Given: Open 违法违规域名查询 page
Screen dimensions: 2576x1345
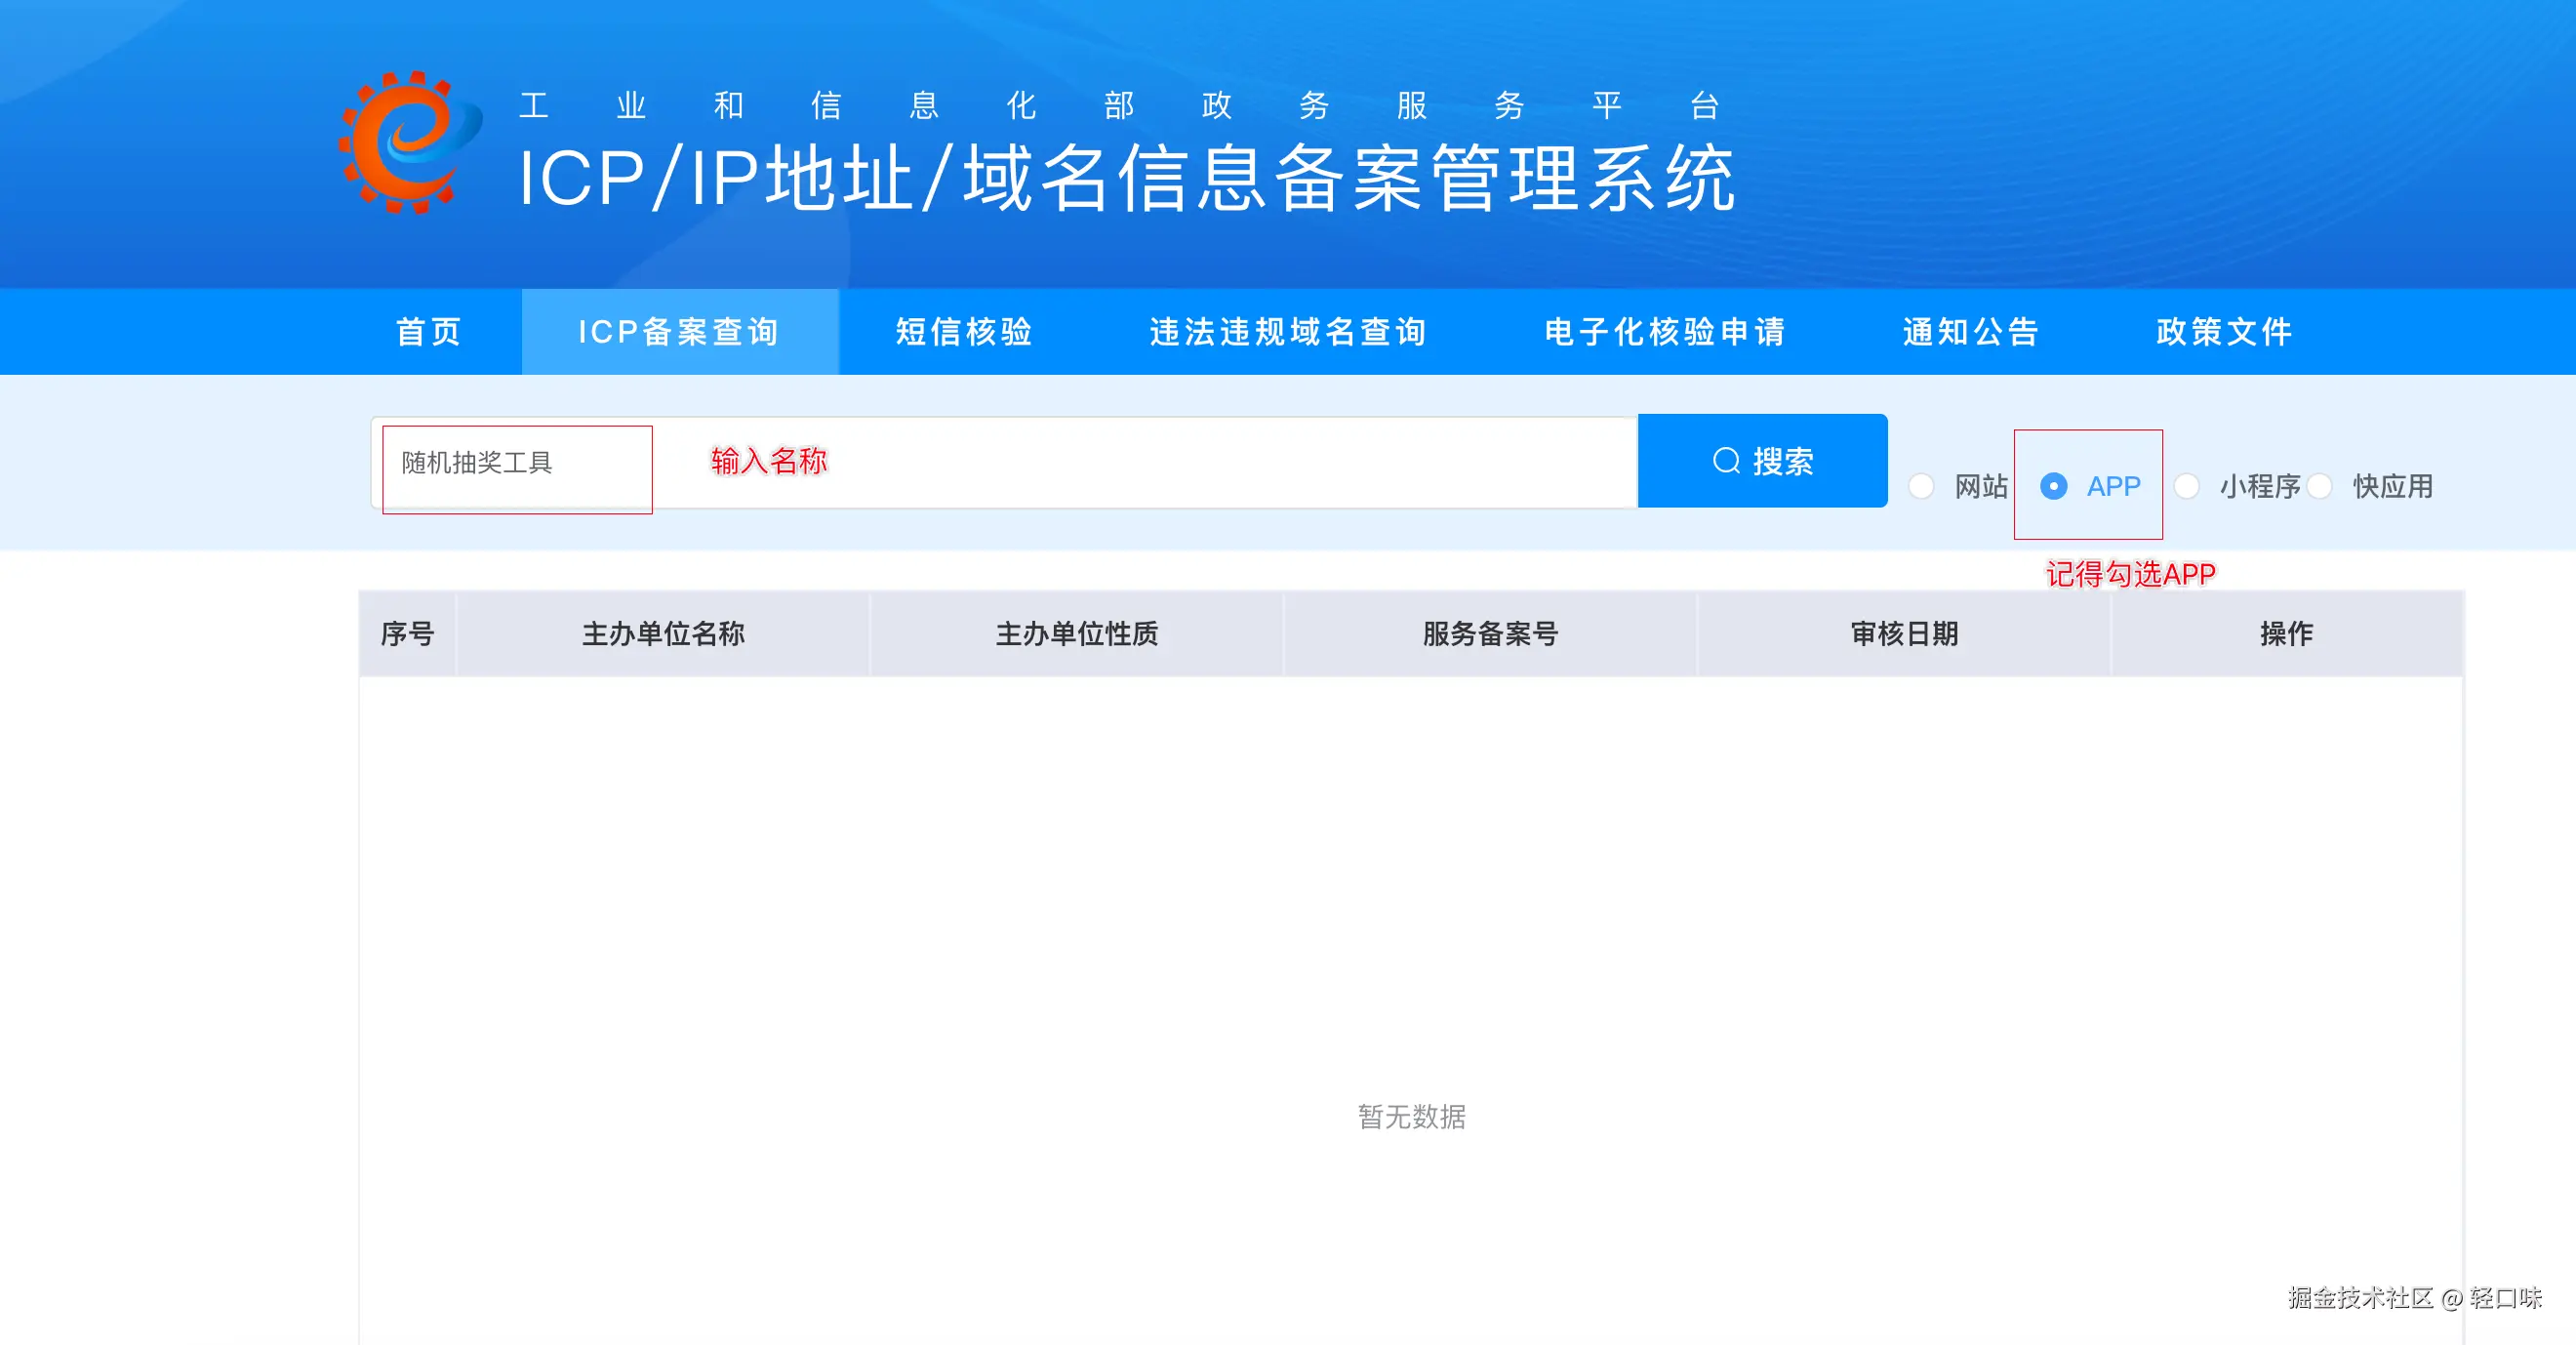Looking at the screenshot, I should (1288, 332).
